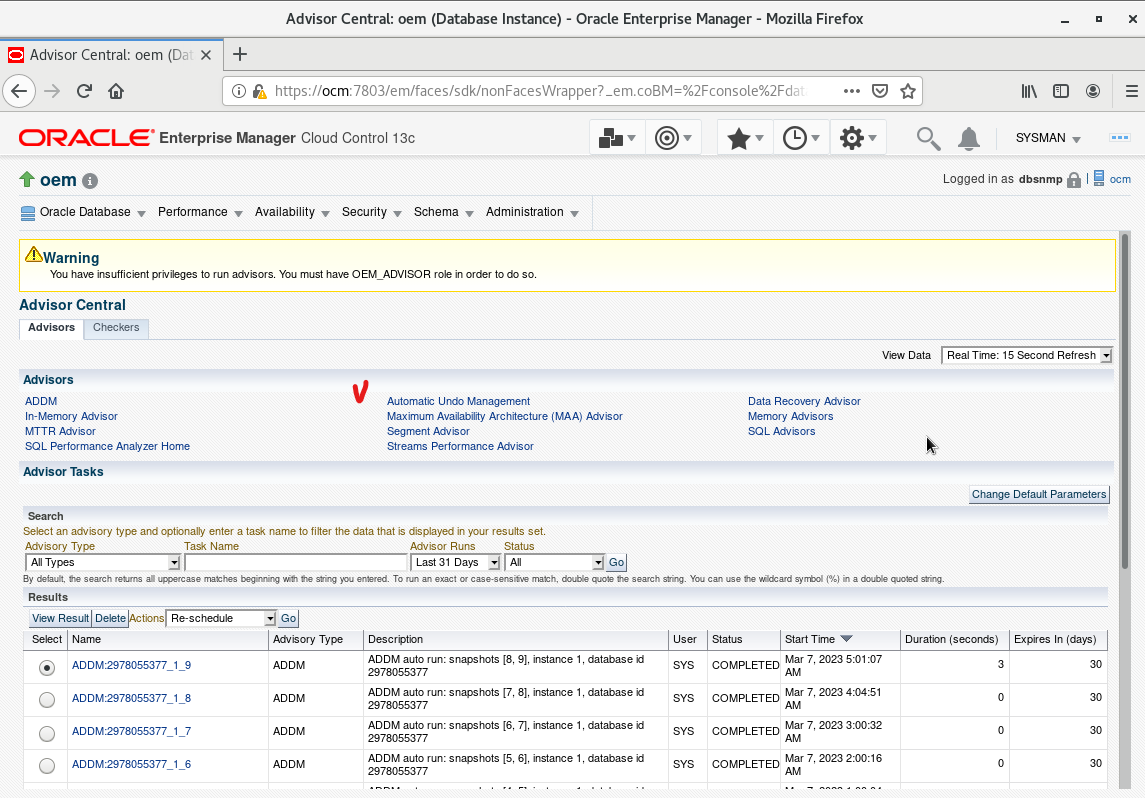Go back using Firefox back arrow
1145x798 pixels.
point(19,91)
